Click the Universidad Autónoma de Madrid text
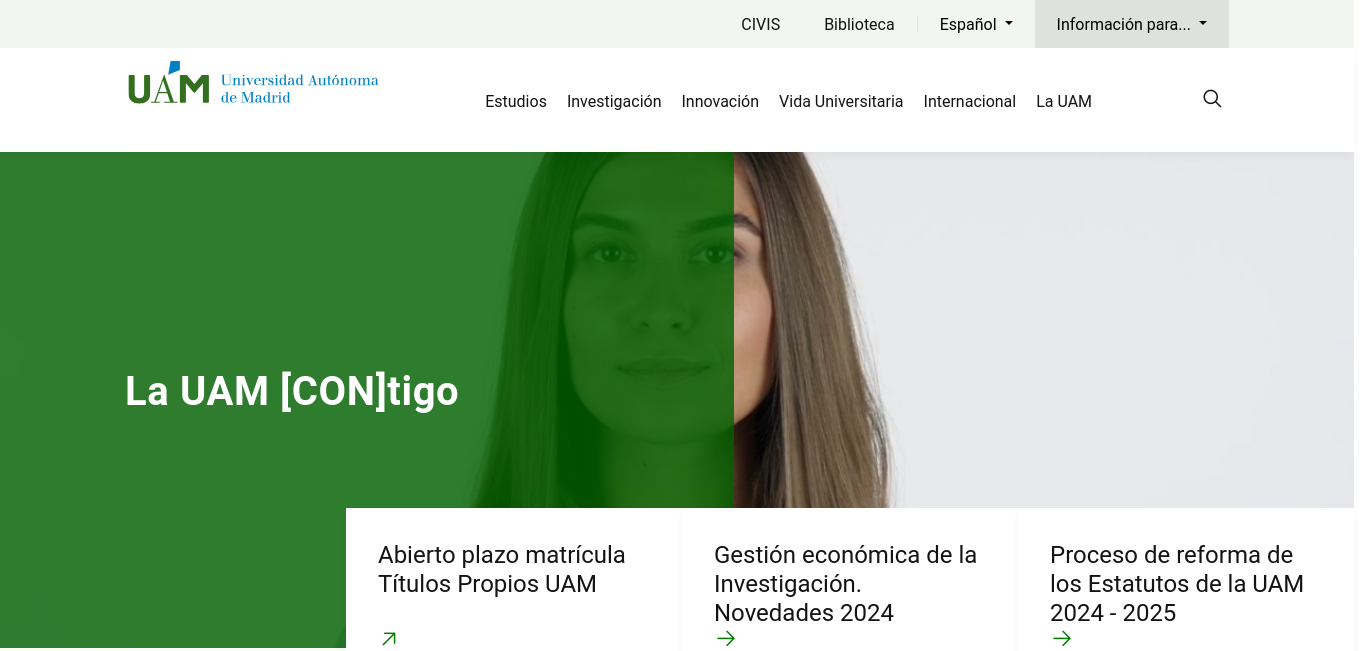The height and width of the screenshot is (651, 1366). pos(300,88)
